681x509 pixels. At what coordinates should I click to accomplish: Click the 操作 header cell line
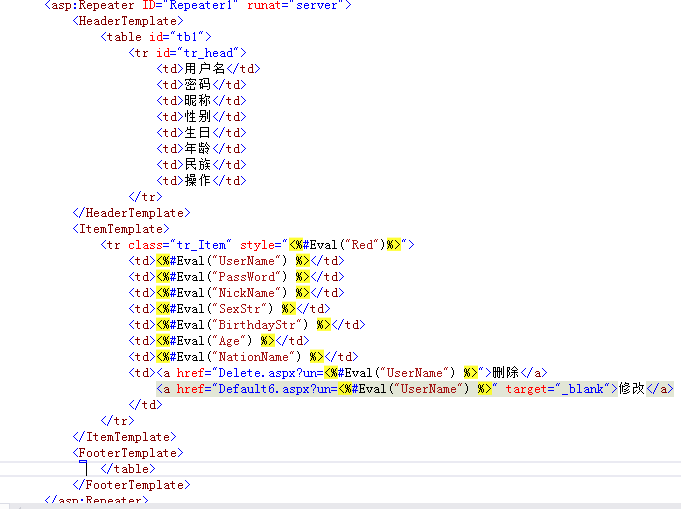[x=201, y=181]
